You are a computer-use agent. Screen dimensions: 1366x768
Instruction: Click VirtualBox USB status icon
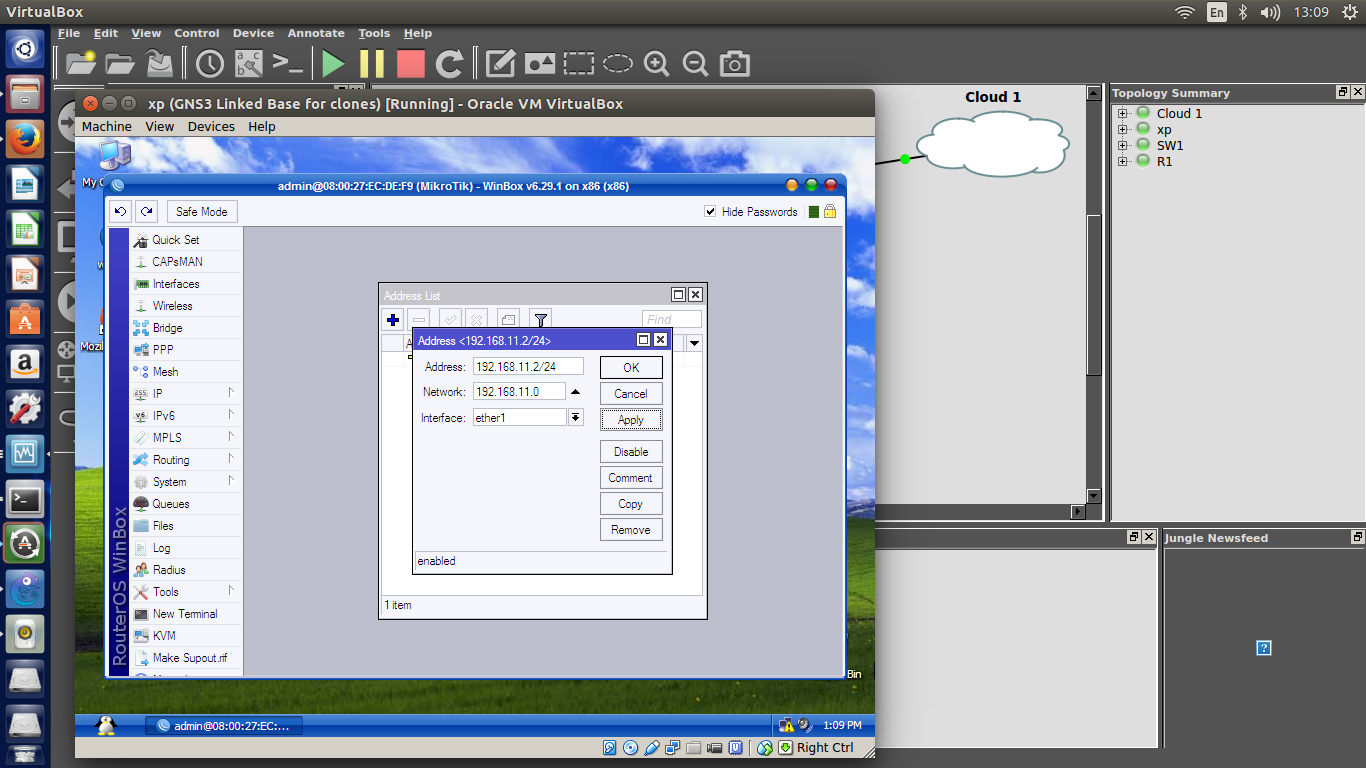pos(652,747)
